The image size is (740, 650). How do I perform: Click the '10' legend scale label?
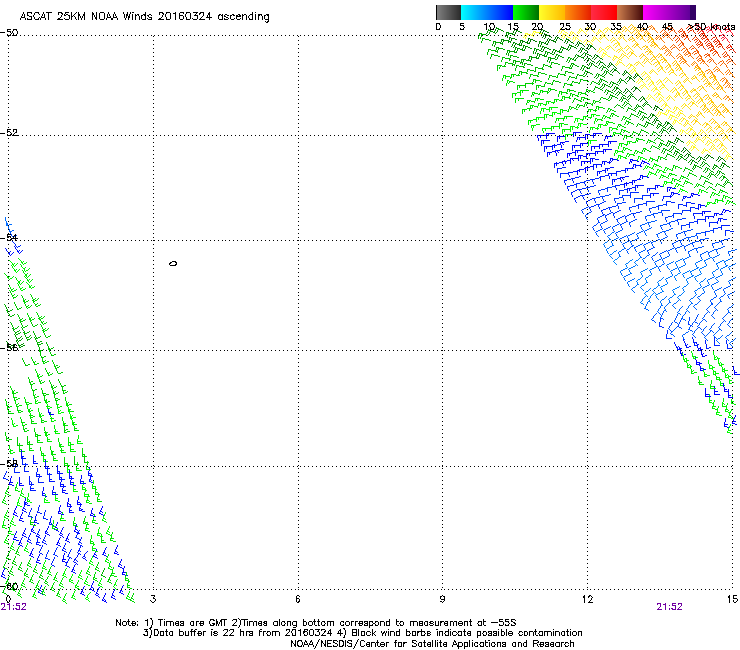point(489,27)
